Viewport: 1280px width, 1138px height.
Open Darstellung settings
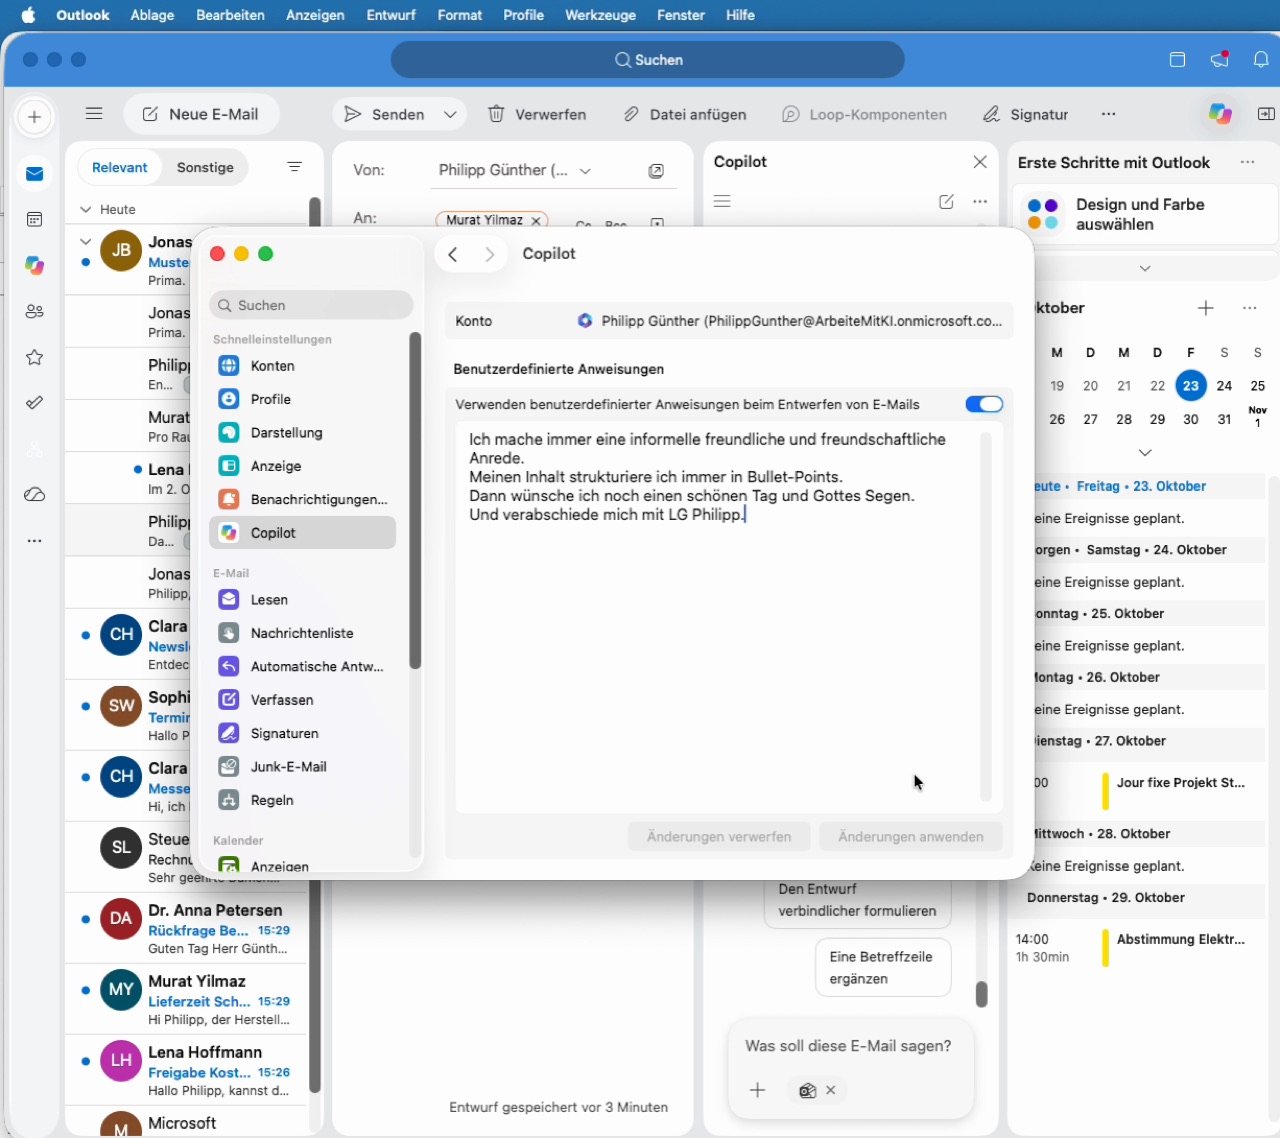[x=302, y=433]
